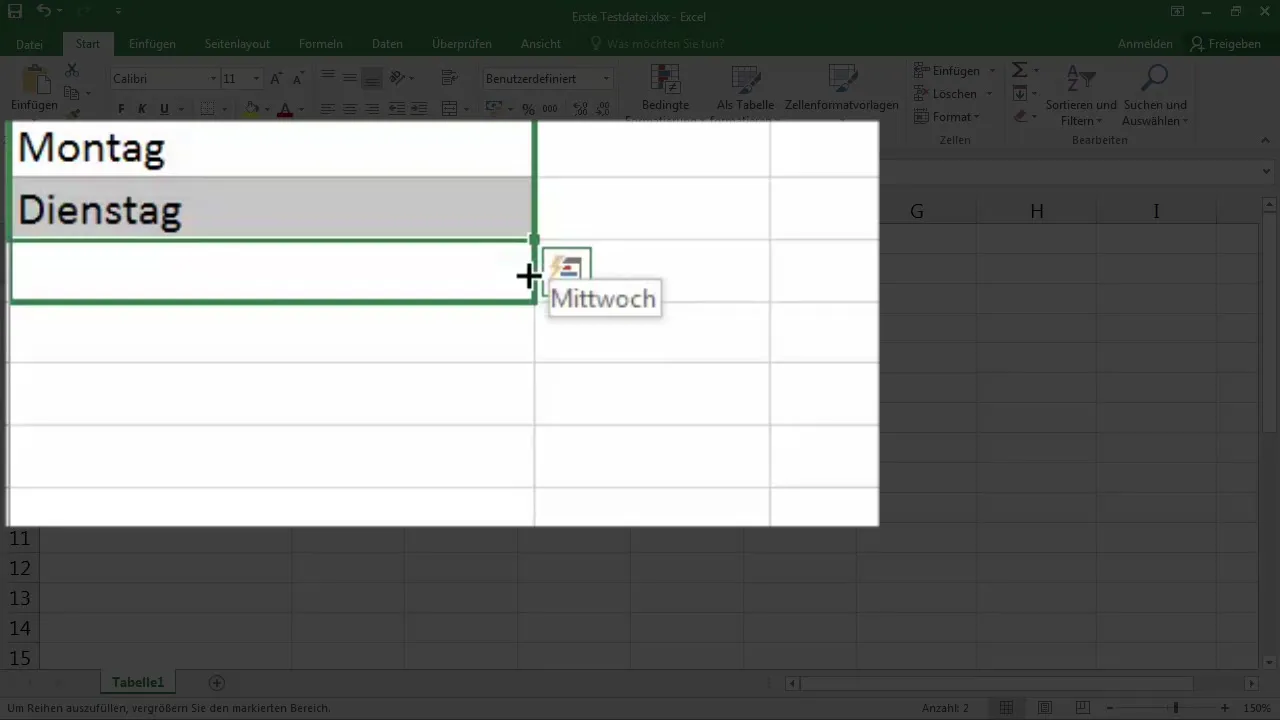
Task: Undo the last action
Action: coord(44,12)
